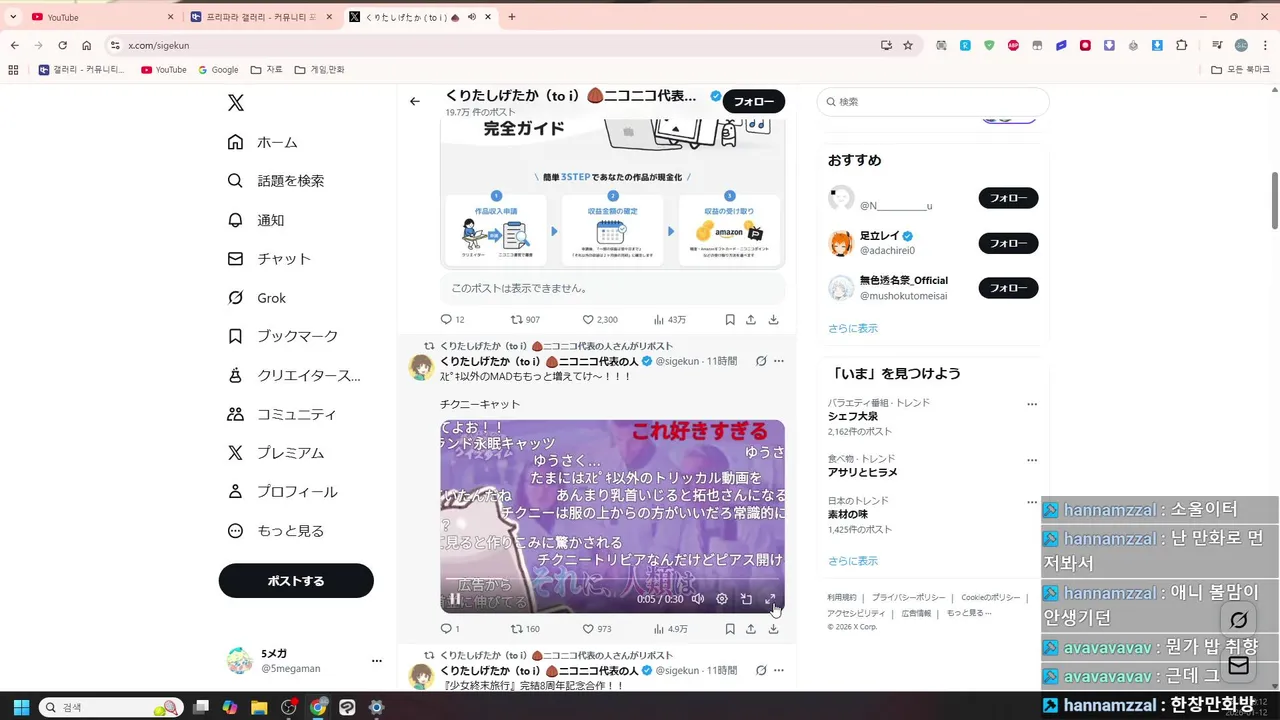Repost the post with 160 reposts

click(525, 629)
